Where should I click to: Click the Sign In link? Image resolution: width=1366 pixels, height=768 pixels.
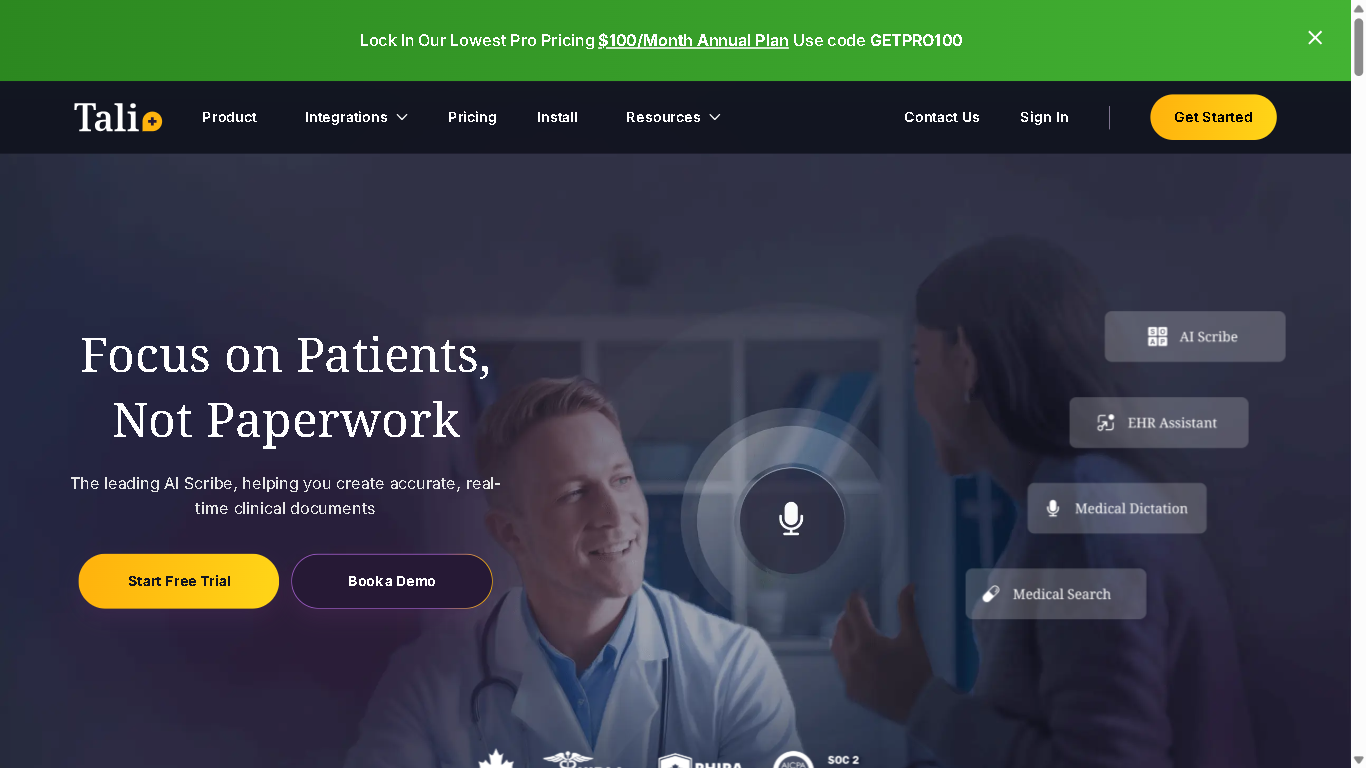(1044, 117)
